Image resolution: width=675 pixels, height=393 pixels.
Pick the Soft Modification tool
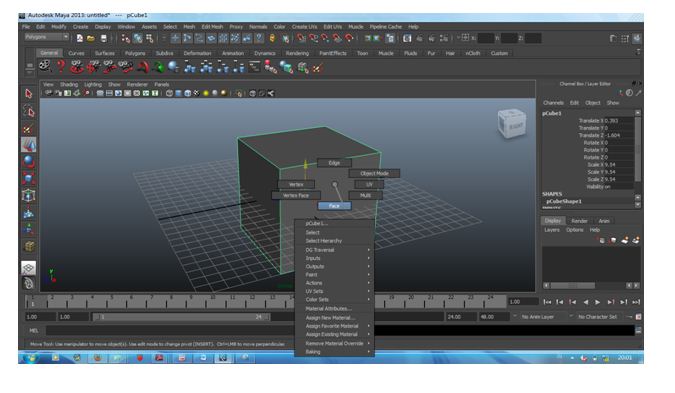pos(28,213)
